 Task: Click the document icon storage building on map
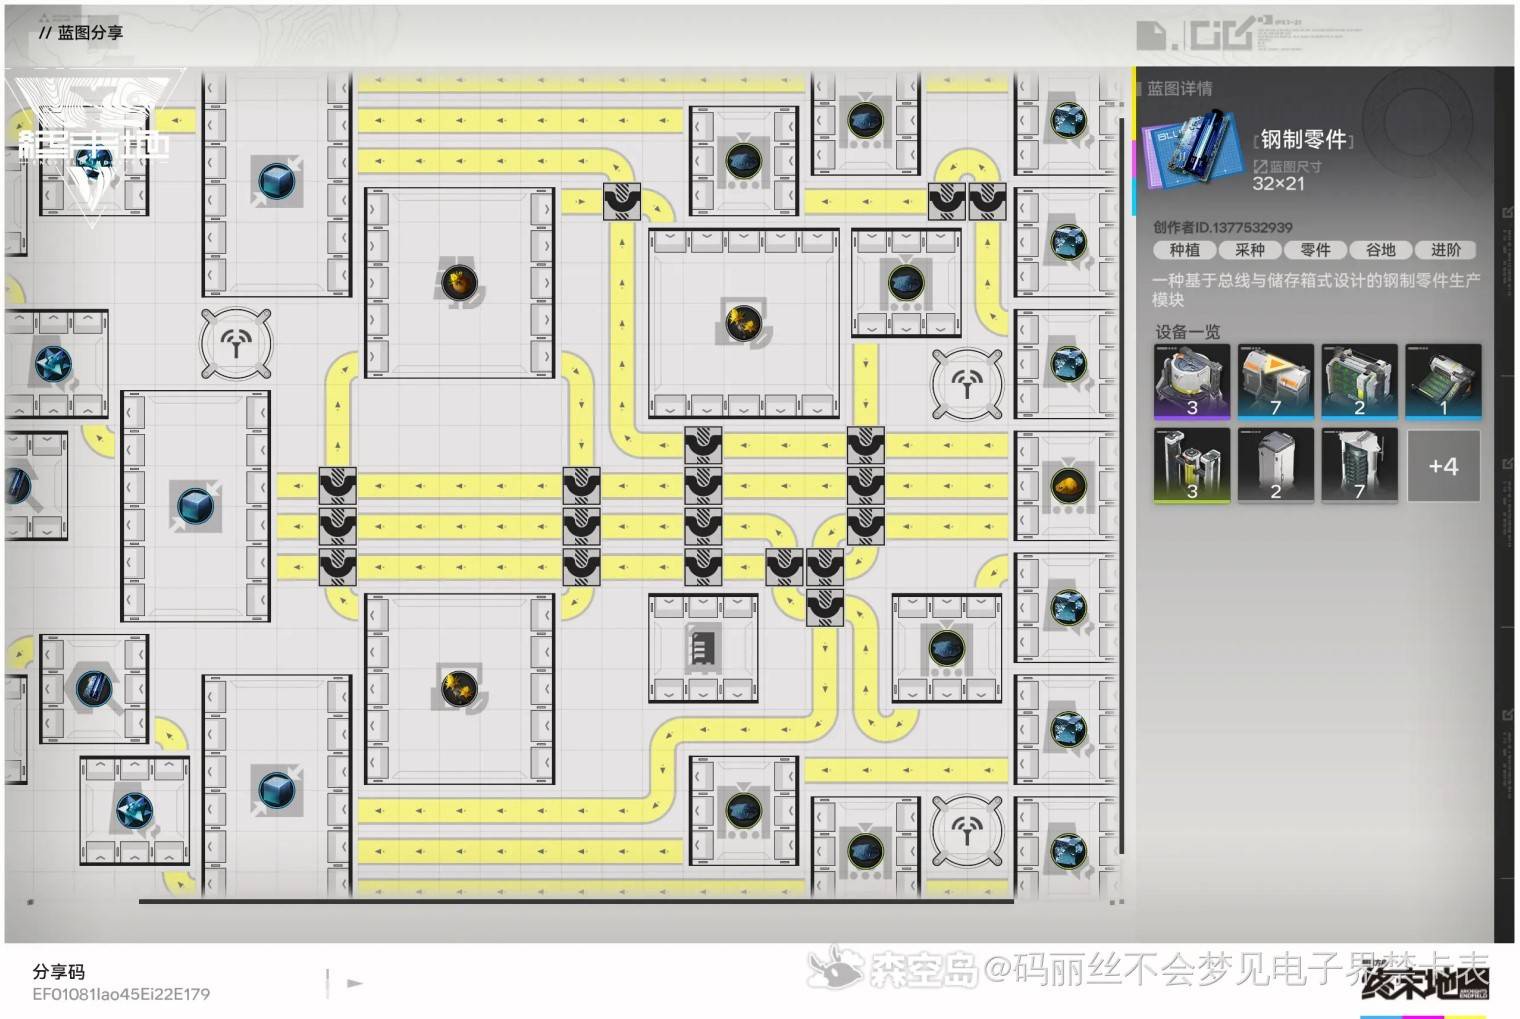coord(702,648)
